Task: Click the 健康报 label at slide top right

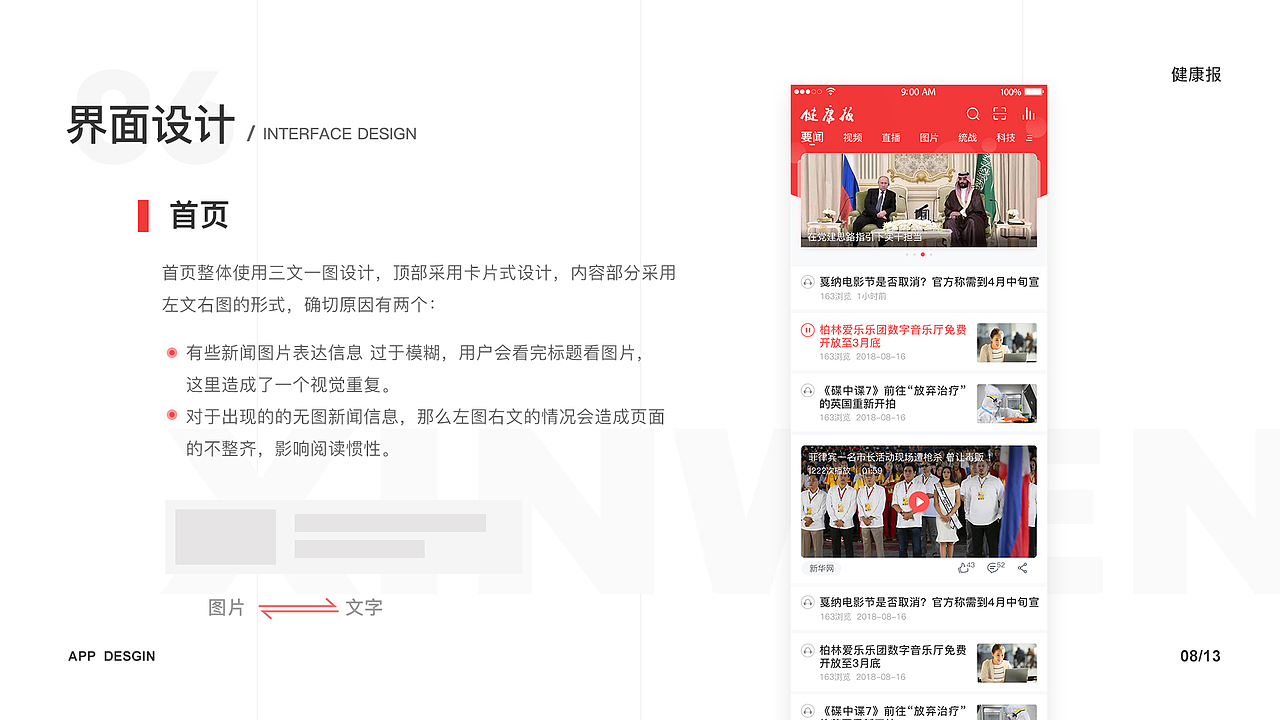Action: [1196, 74]
